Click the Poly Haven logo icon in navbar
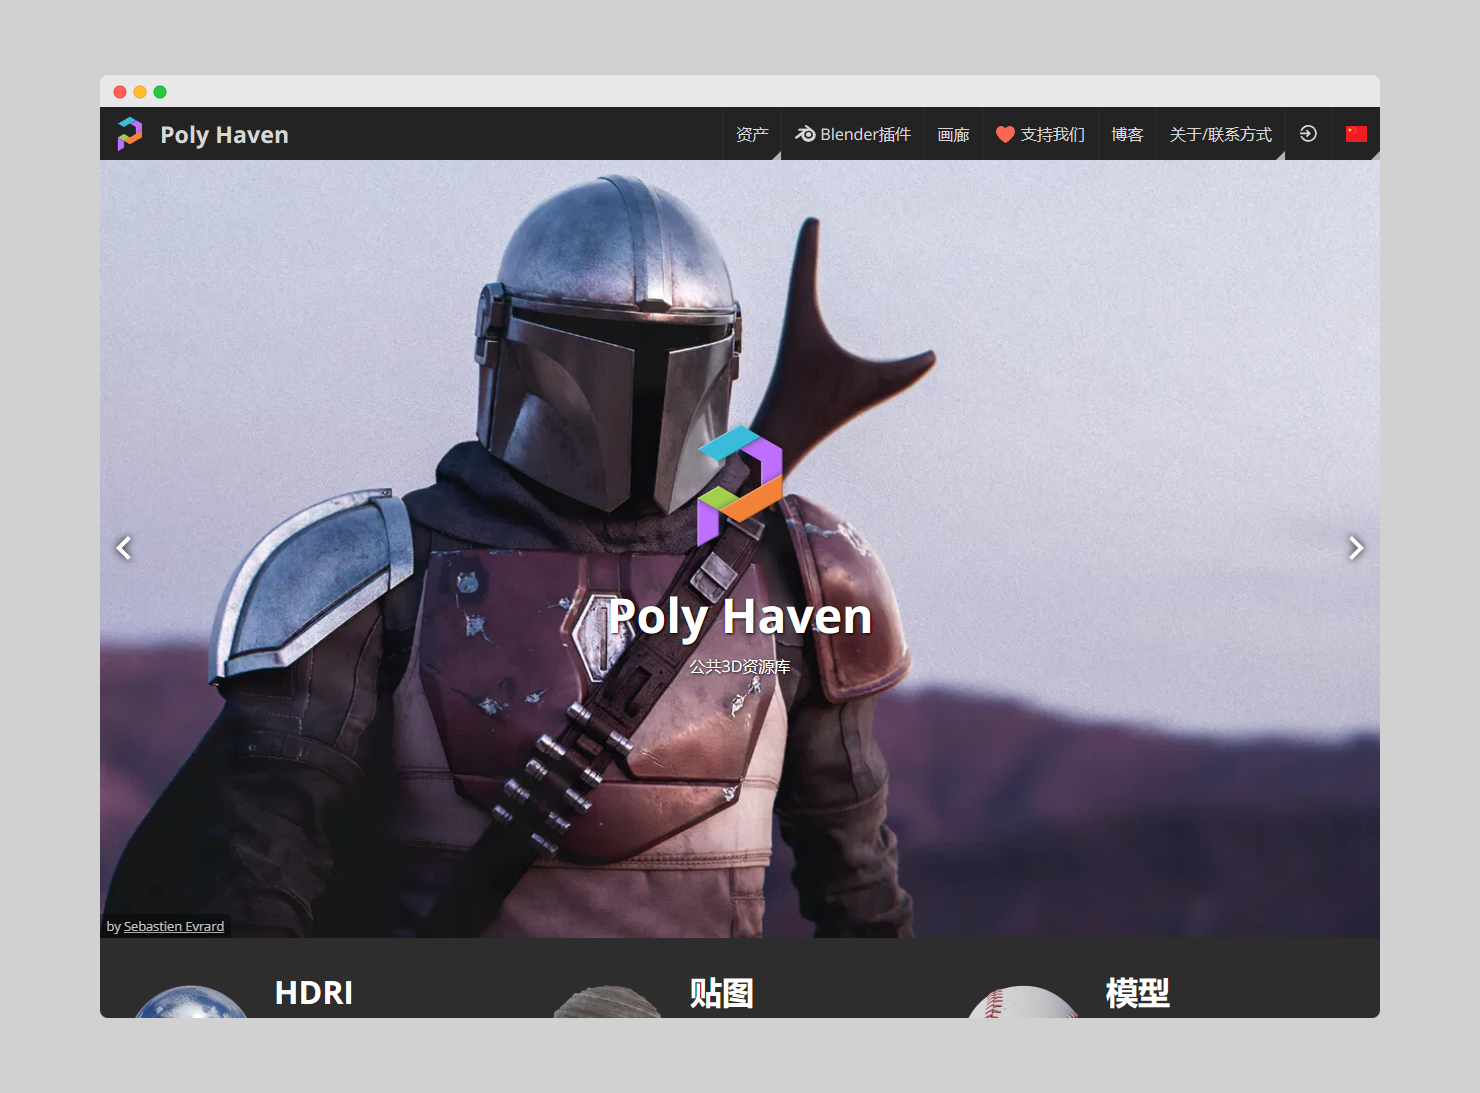 click(130, 134)
